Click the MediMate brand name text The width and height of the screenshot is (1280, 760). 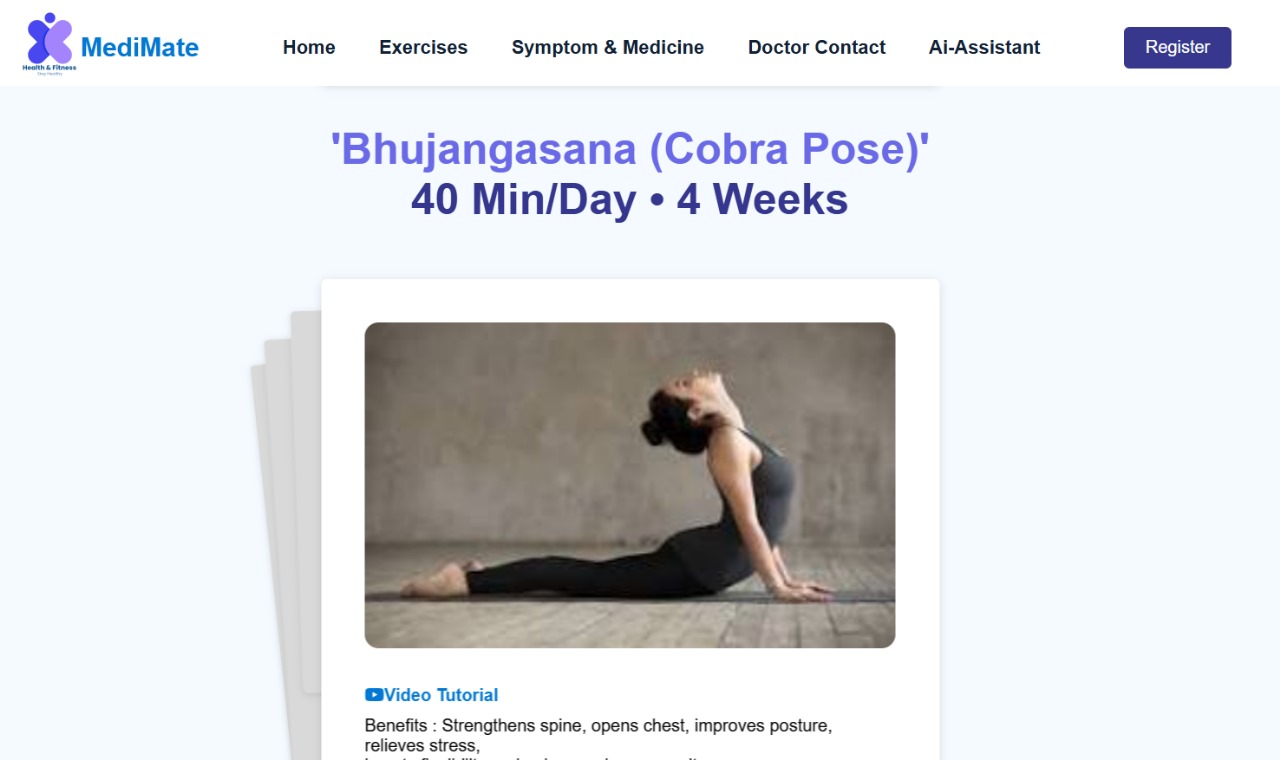tap(140, 47)
